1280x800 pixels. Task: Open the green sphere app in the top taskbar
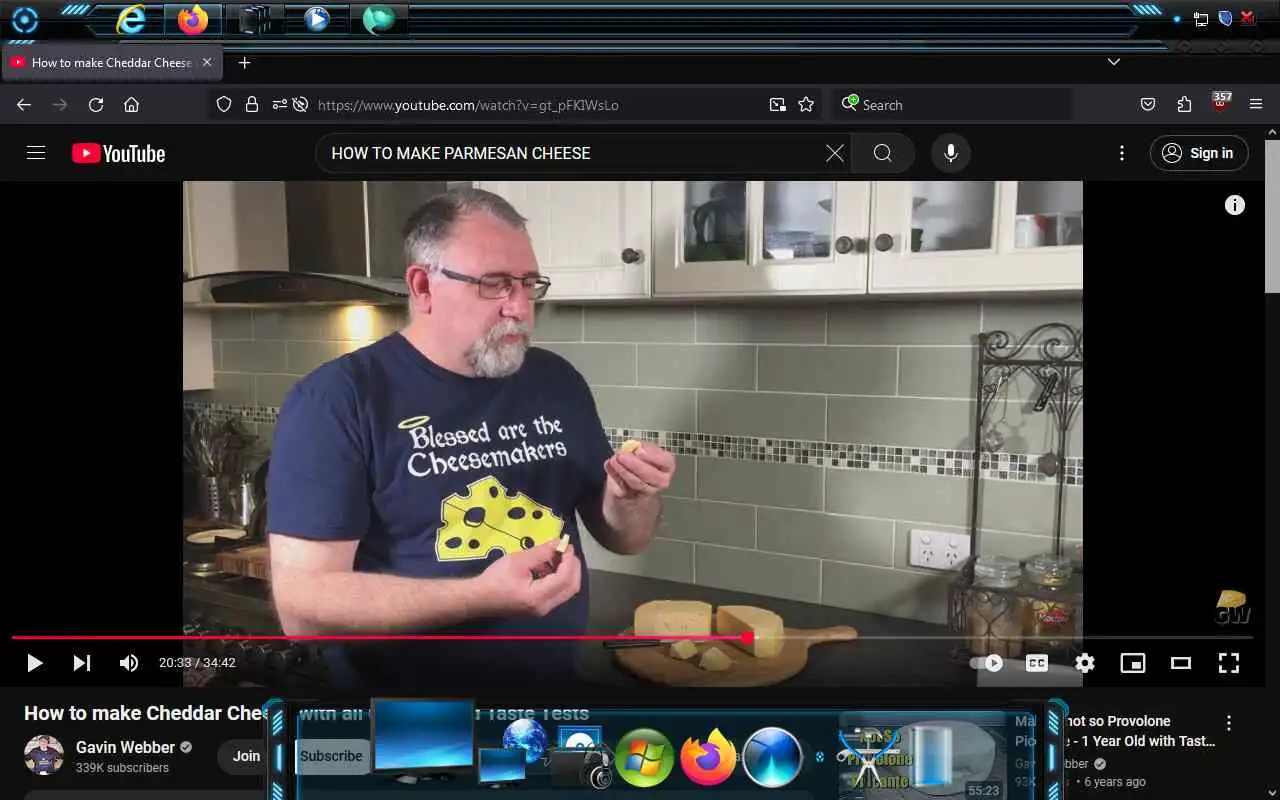pos(378,19)
